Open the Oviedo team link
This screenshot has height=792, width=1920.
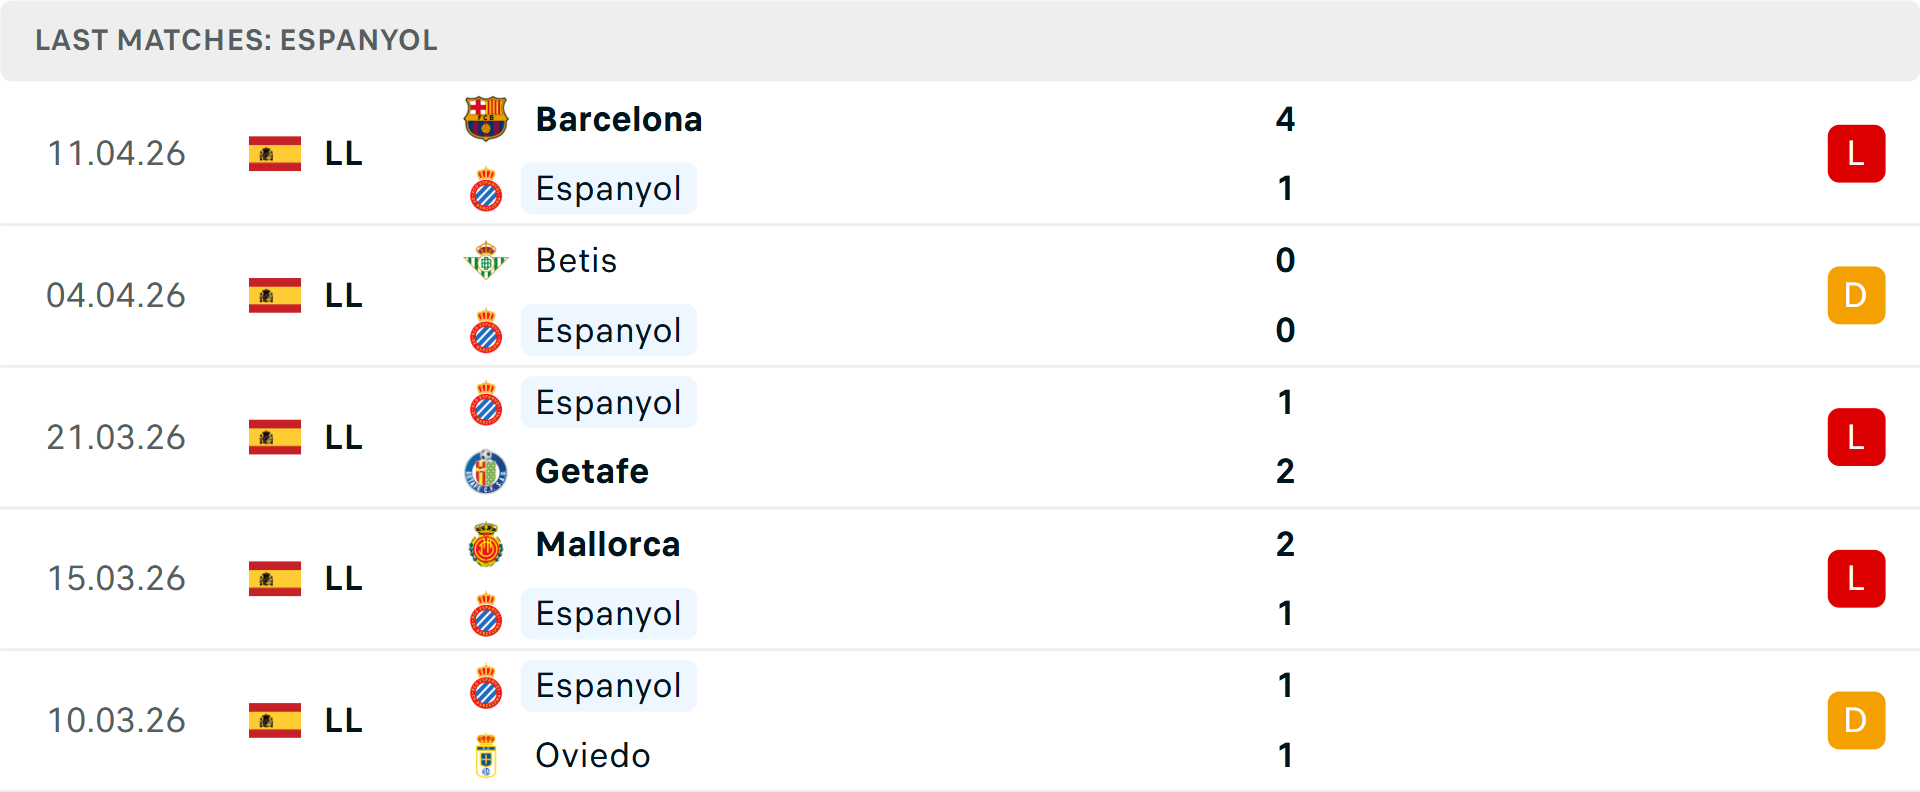click(x=593, y=756)
